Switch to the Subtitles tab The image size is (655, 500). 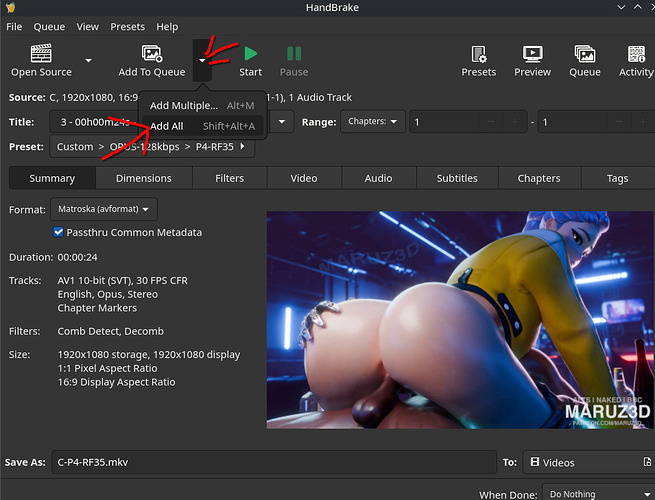tap(457, 178)
